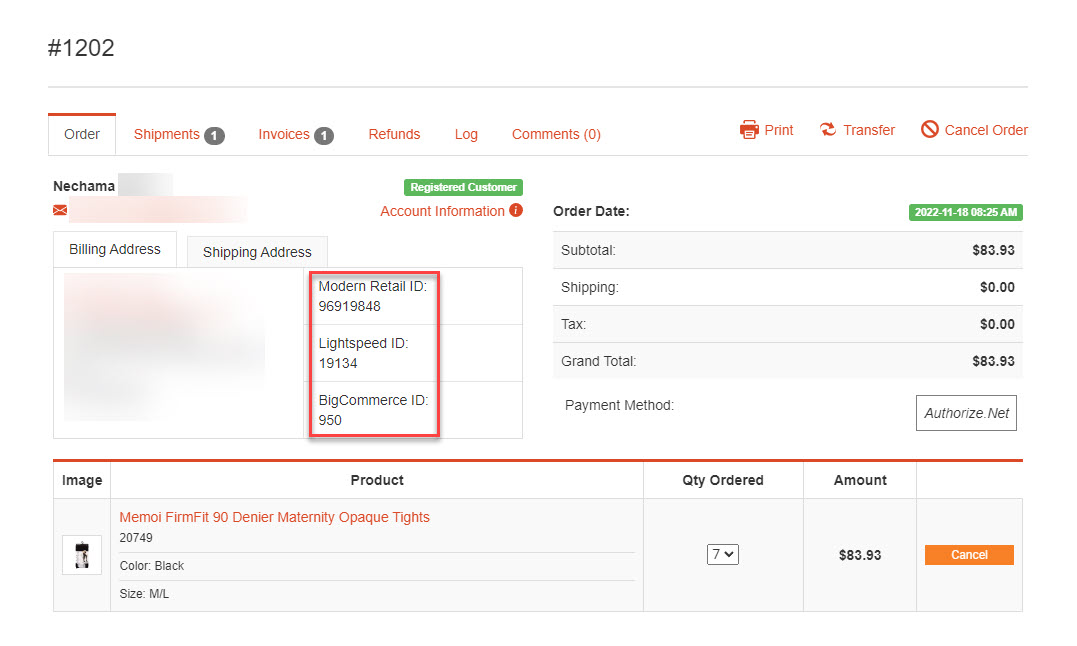Image resolution: width=1077 pixels, height=646 pixels.
Task: Click the Product column header
Action: (x=377, y=480)
